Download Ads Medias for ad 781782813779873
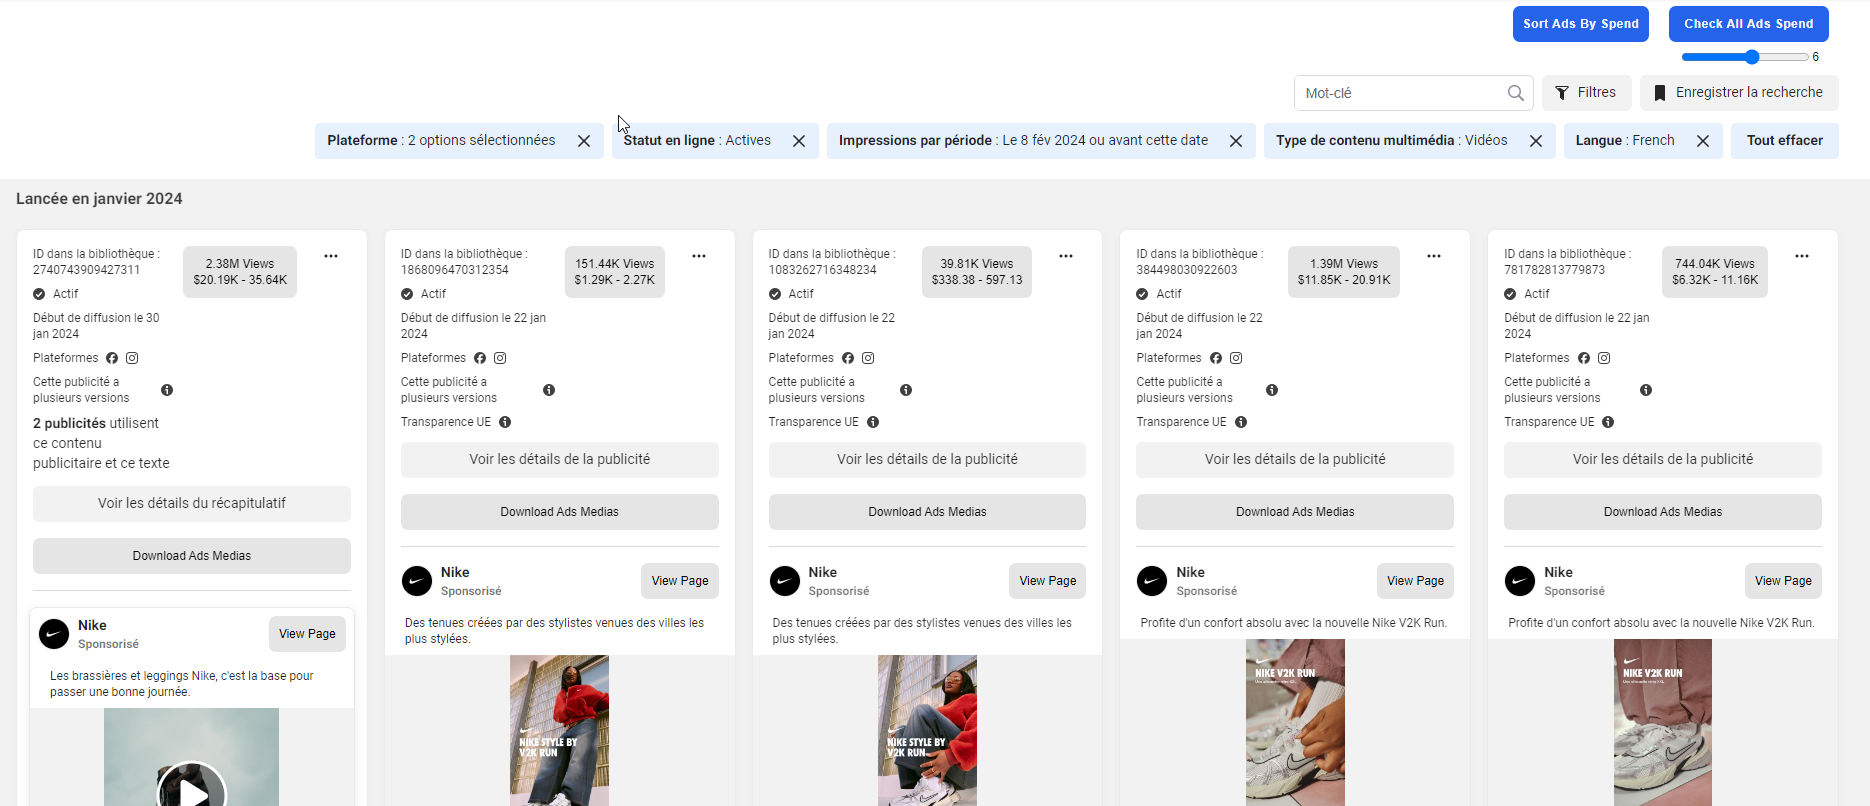The width and height of the screenshot is (1870, 806). tap(1663, 512)
